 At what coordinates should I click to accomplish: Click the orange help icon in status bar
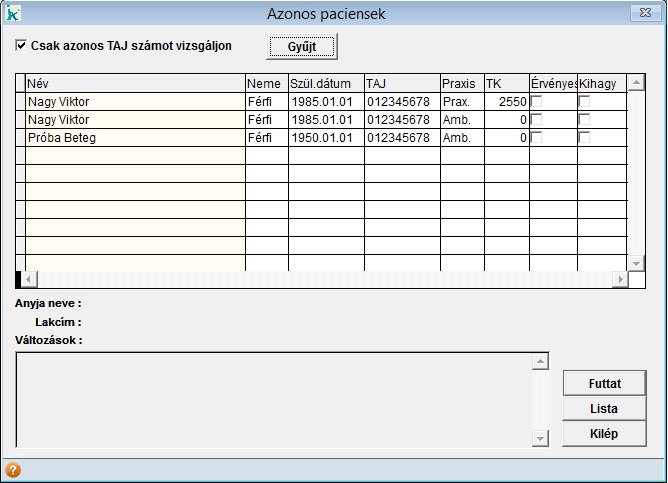[x=13, y=470]
